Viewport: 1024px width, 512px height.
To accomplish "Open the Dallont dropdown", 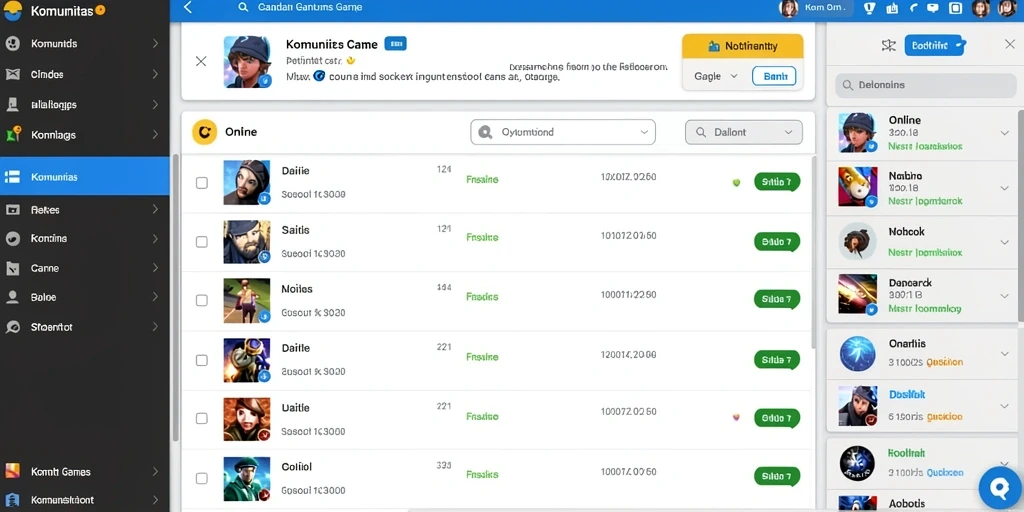I will [744, 132].
